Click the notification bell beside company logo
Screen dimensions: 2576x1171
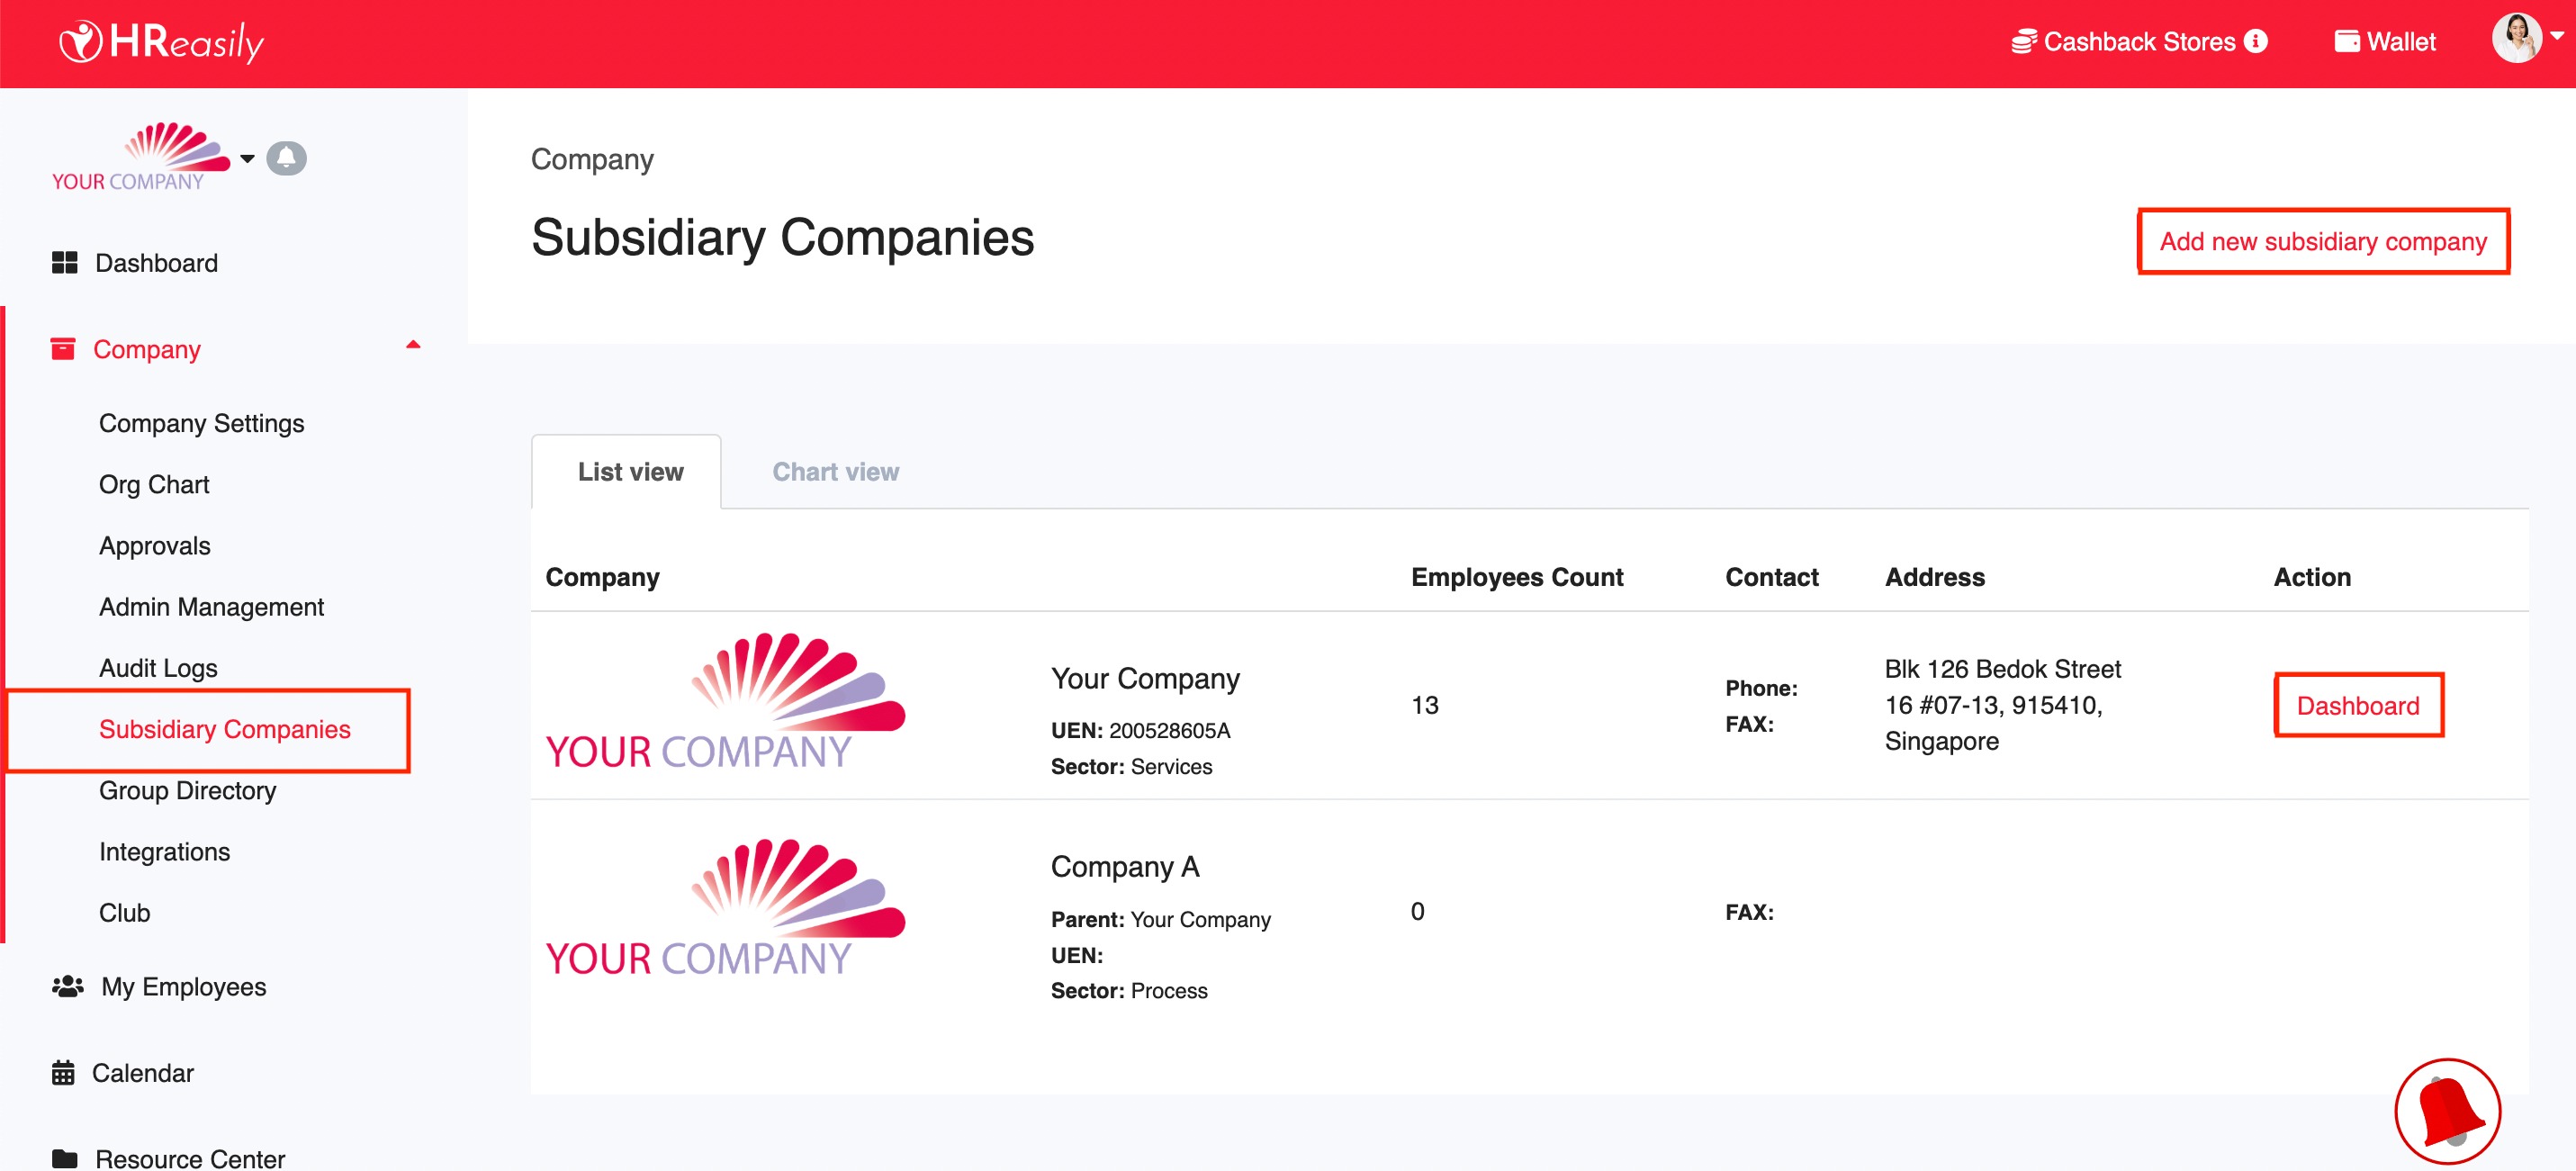tap(286, 158)
